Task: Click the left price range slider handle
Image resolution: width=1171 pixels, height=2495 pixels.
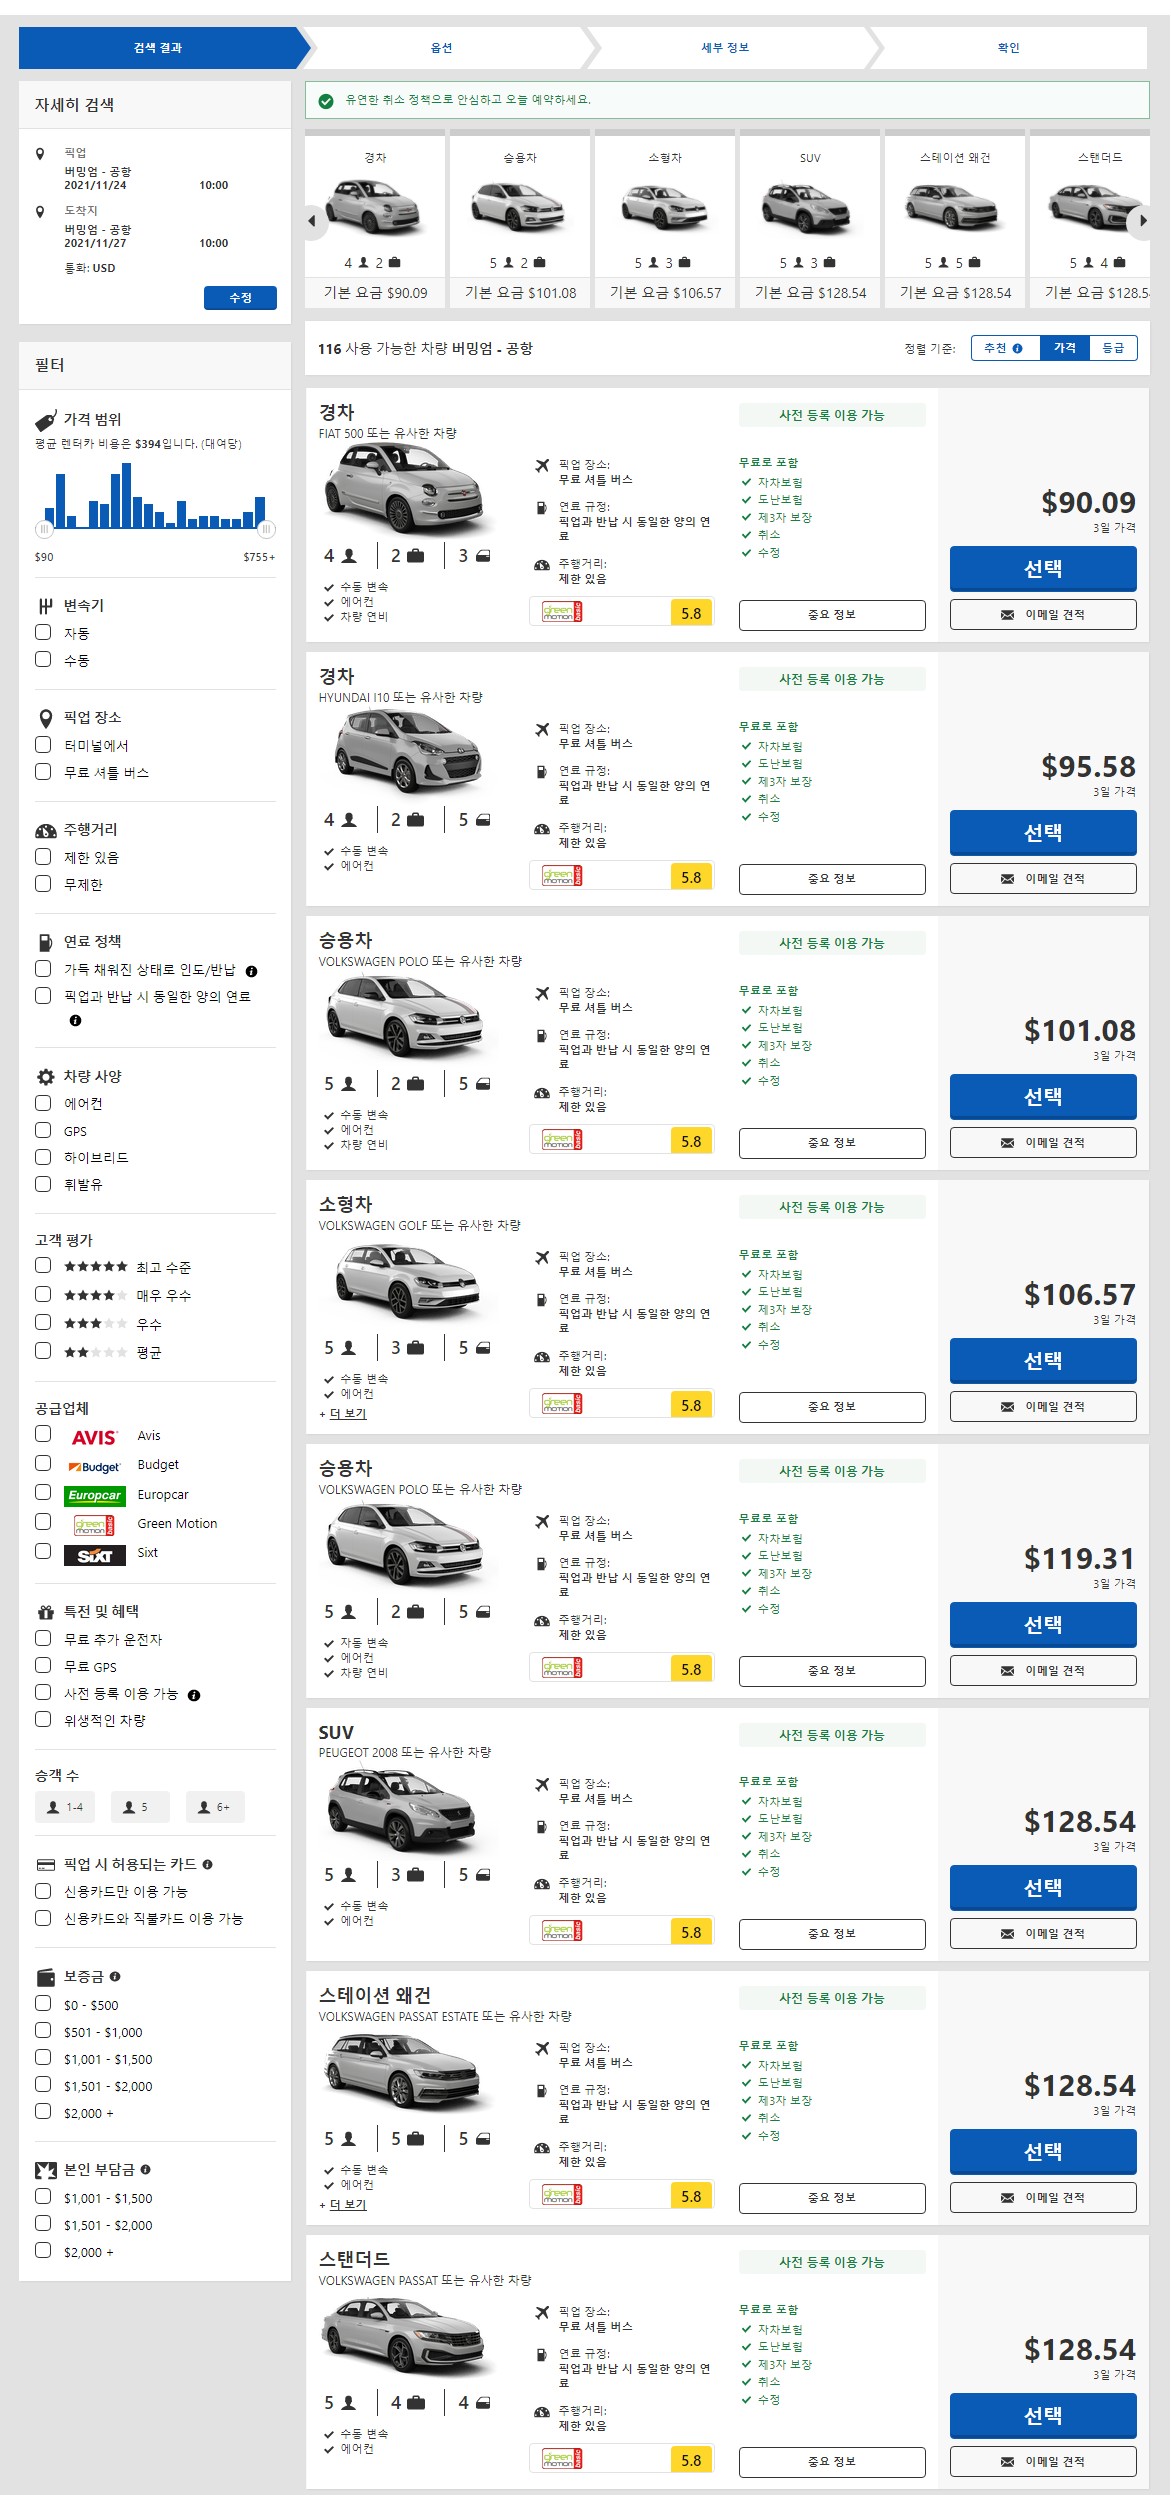Action: 45,529
